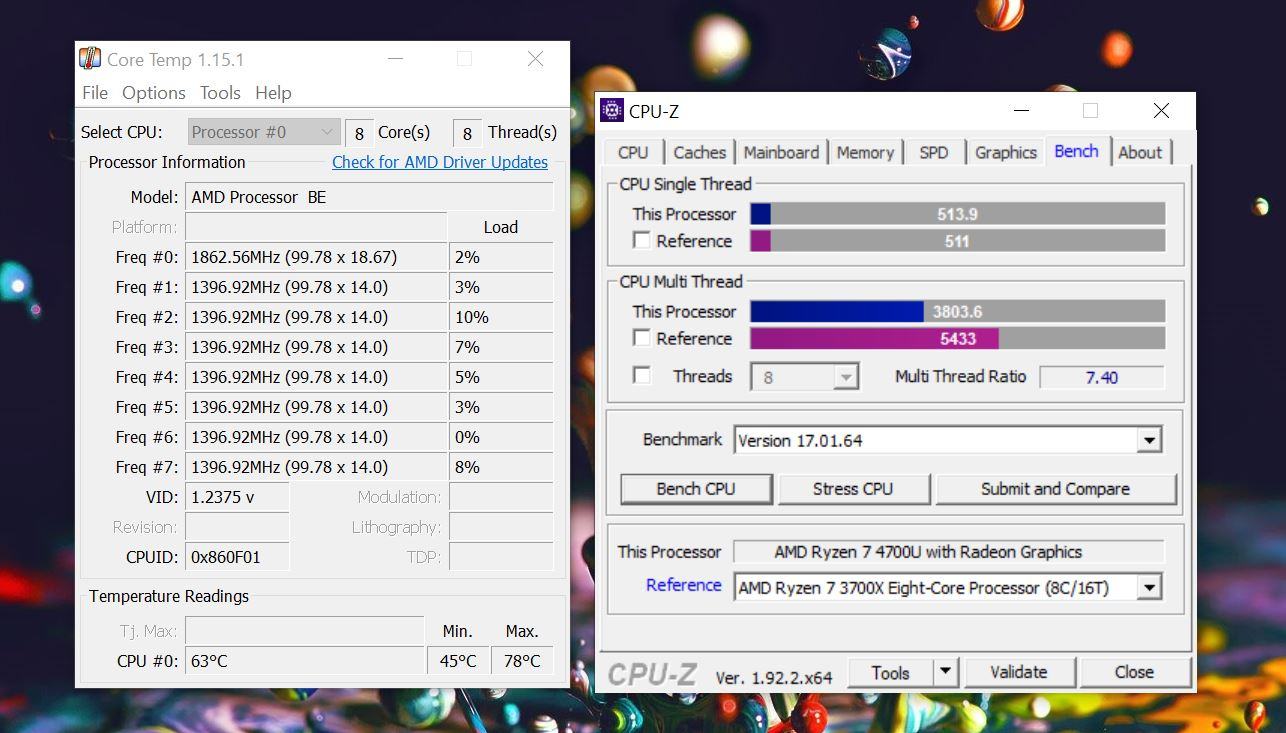
Task: Switch to the Caches tab
Action: [699, 152]
